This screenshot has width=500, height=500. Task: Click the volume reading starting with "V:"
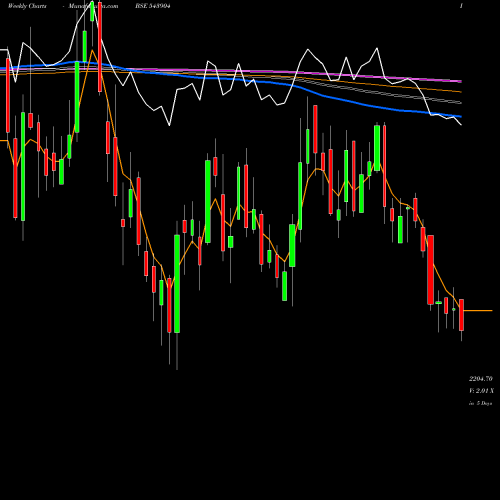481,391
